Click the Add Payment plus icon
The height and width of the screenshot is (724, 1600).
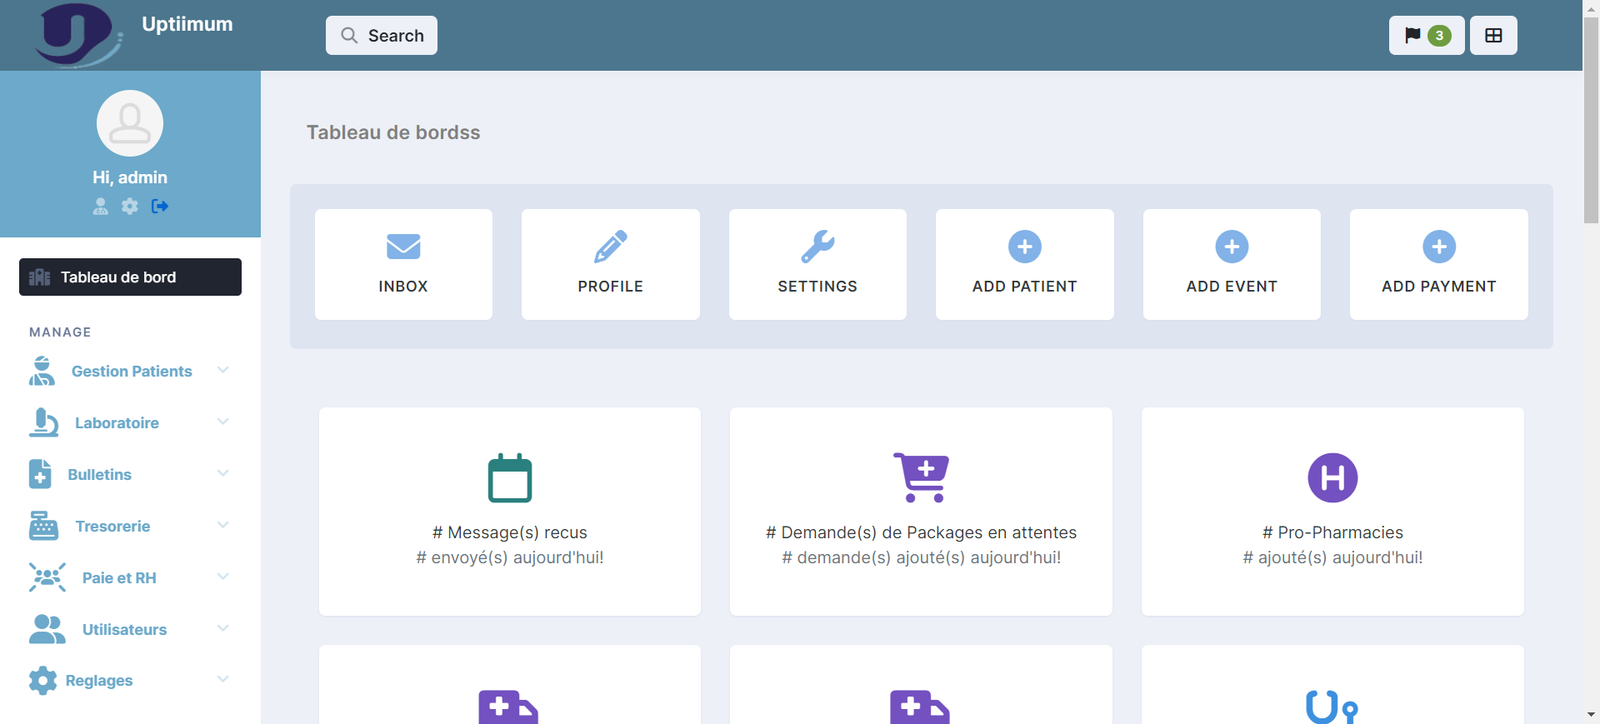(1438, 246)
